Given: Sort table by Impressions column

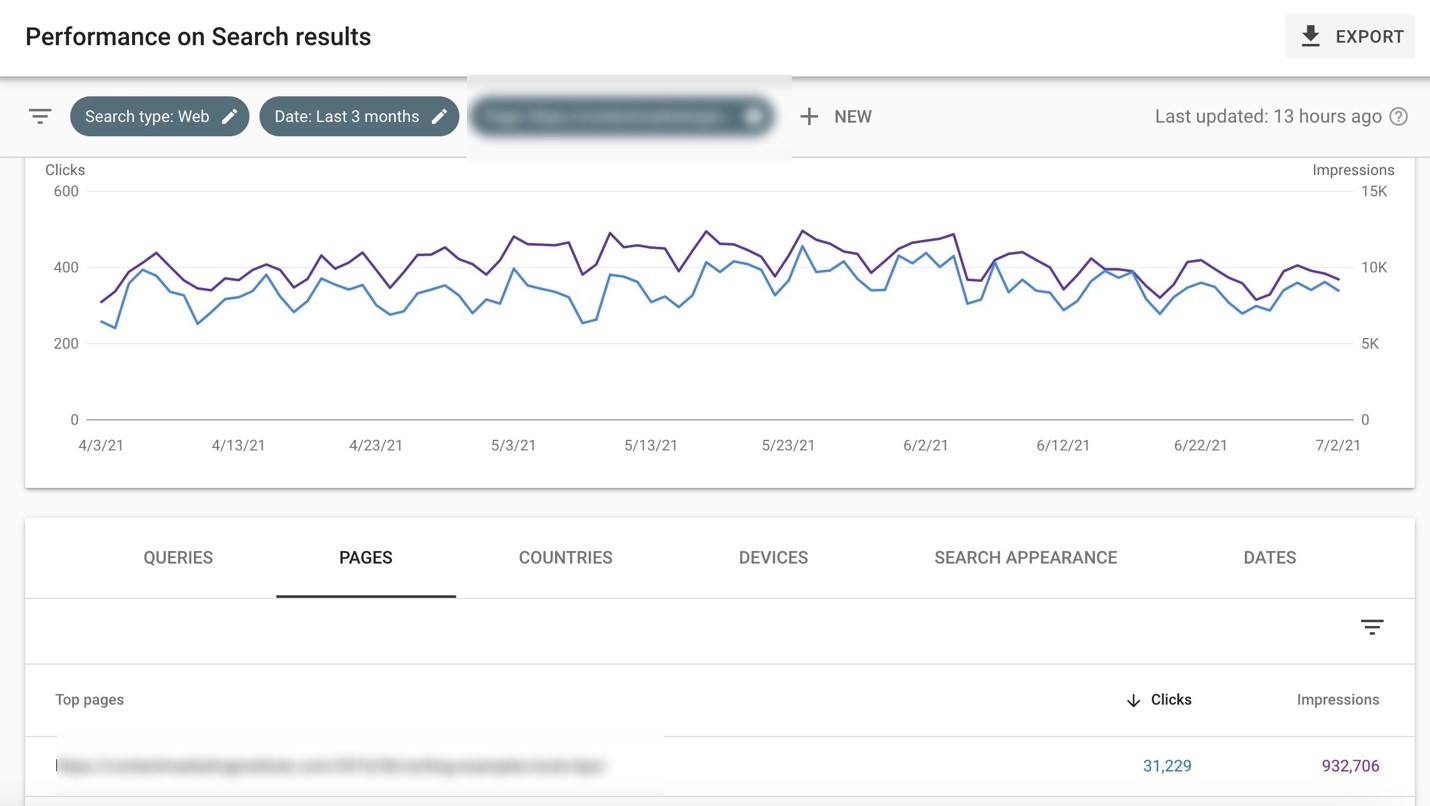Looking at the screenshot, I should 1338,700.
